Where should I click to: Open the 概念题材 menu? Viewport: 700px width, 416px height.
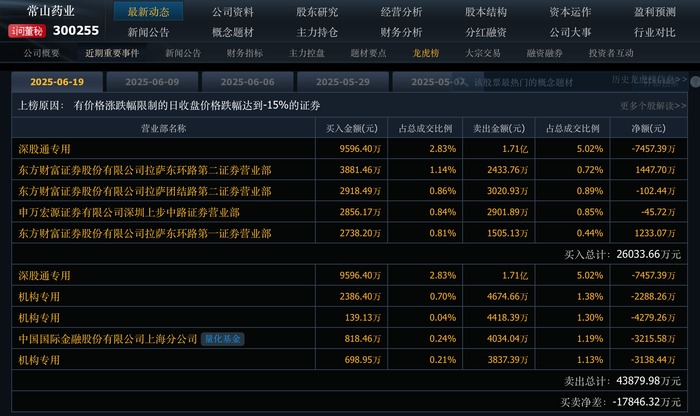pyautogui.click(x=233, y=32)
